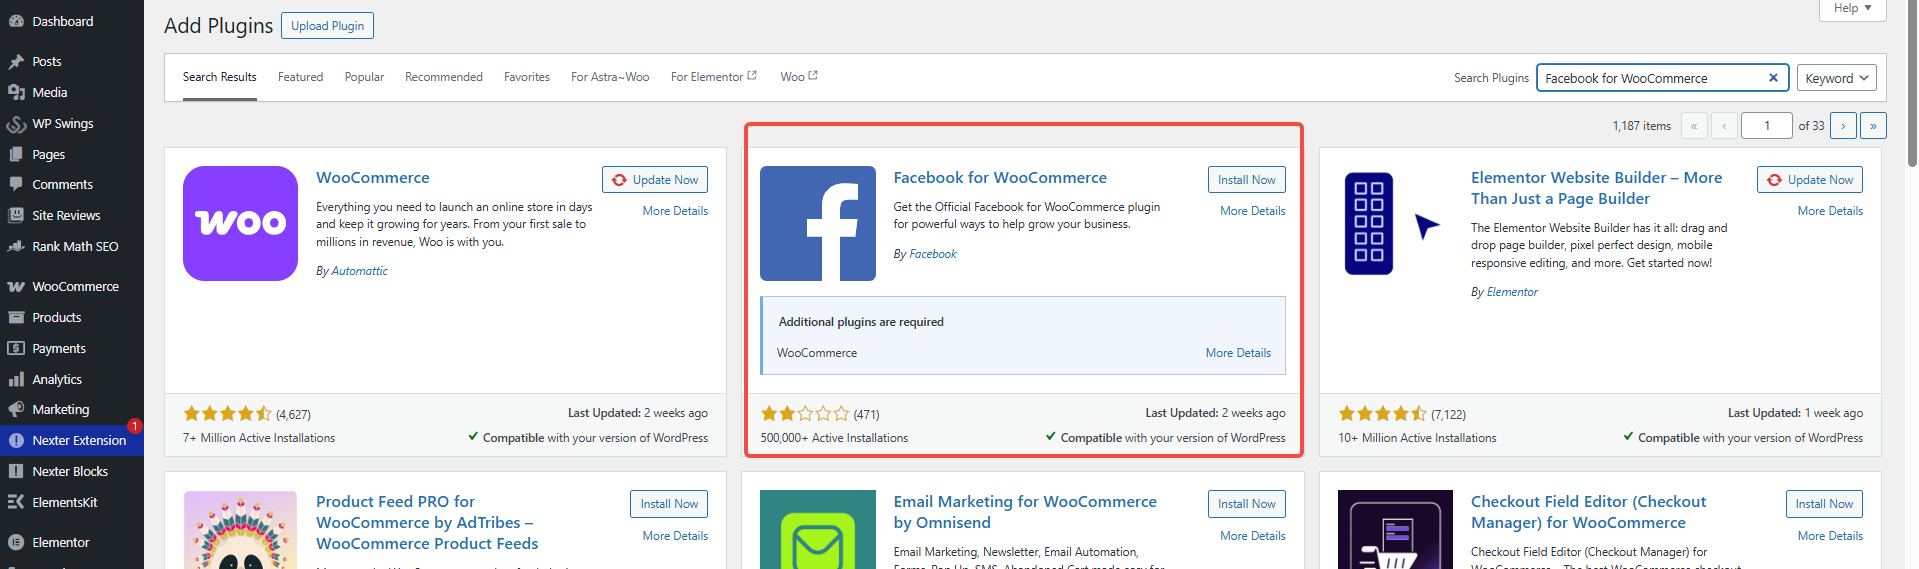Click the Nexter Extension icon
The width and height of the screenshot is (1919, 569).
(16, 440)
